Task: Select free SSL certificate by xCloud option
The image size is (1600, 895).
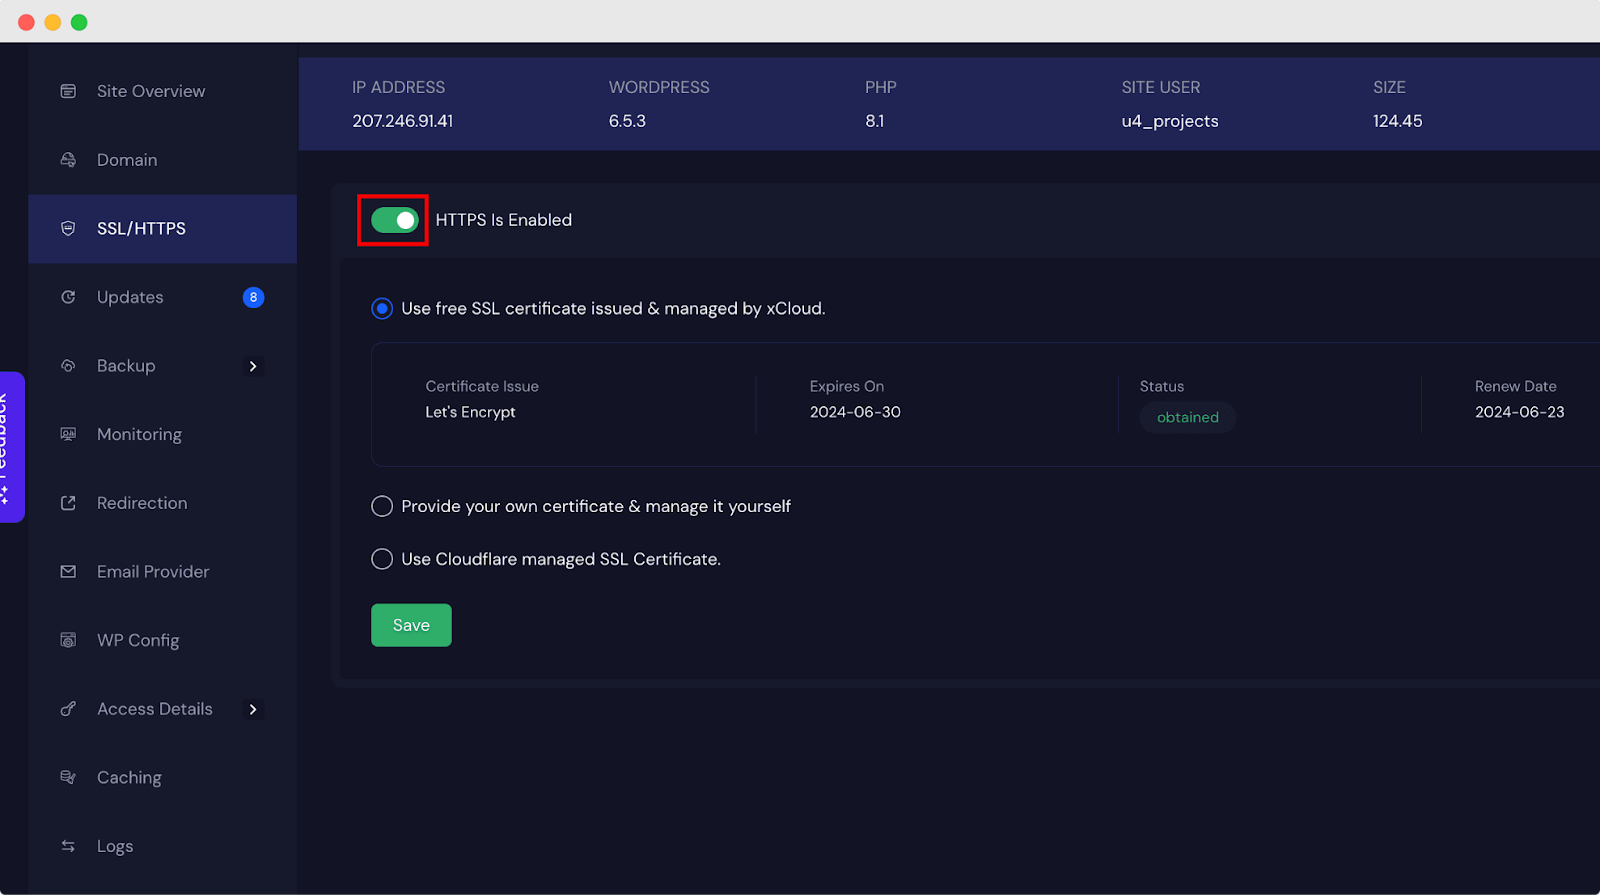Action: (x=382, y=309)
